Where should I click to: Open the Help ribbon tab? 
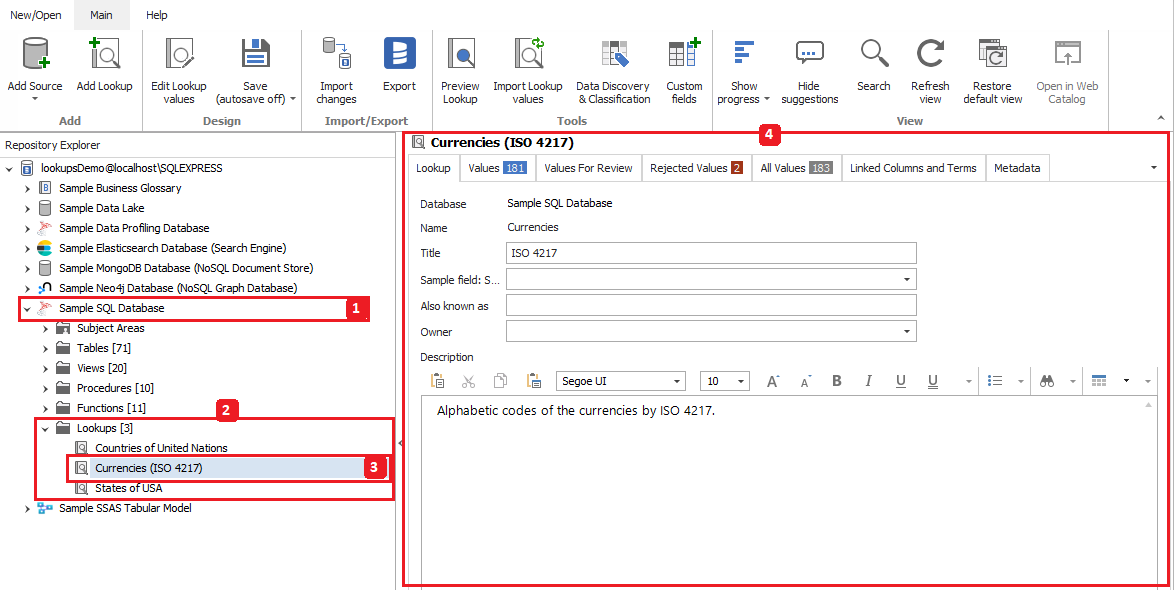point(157,15)
